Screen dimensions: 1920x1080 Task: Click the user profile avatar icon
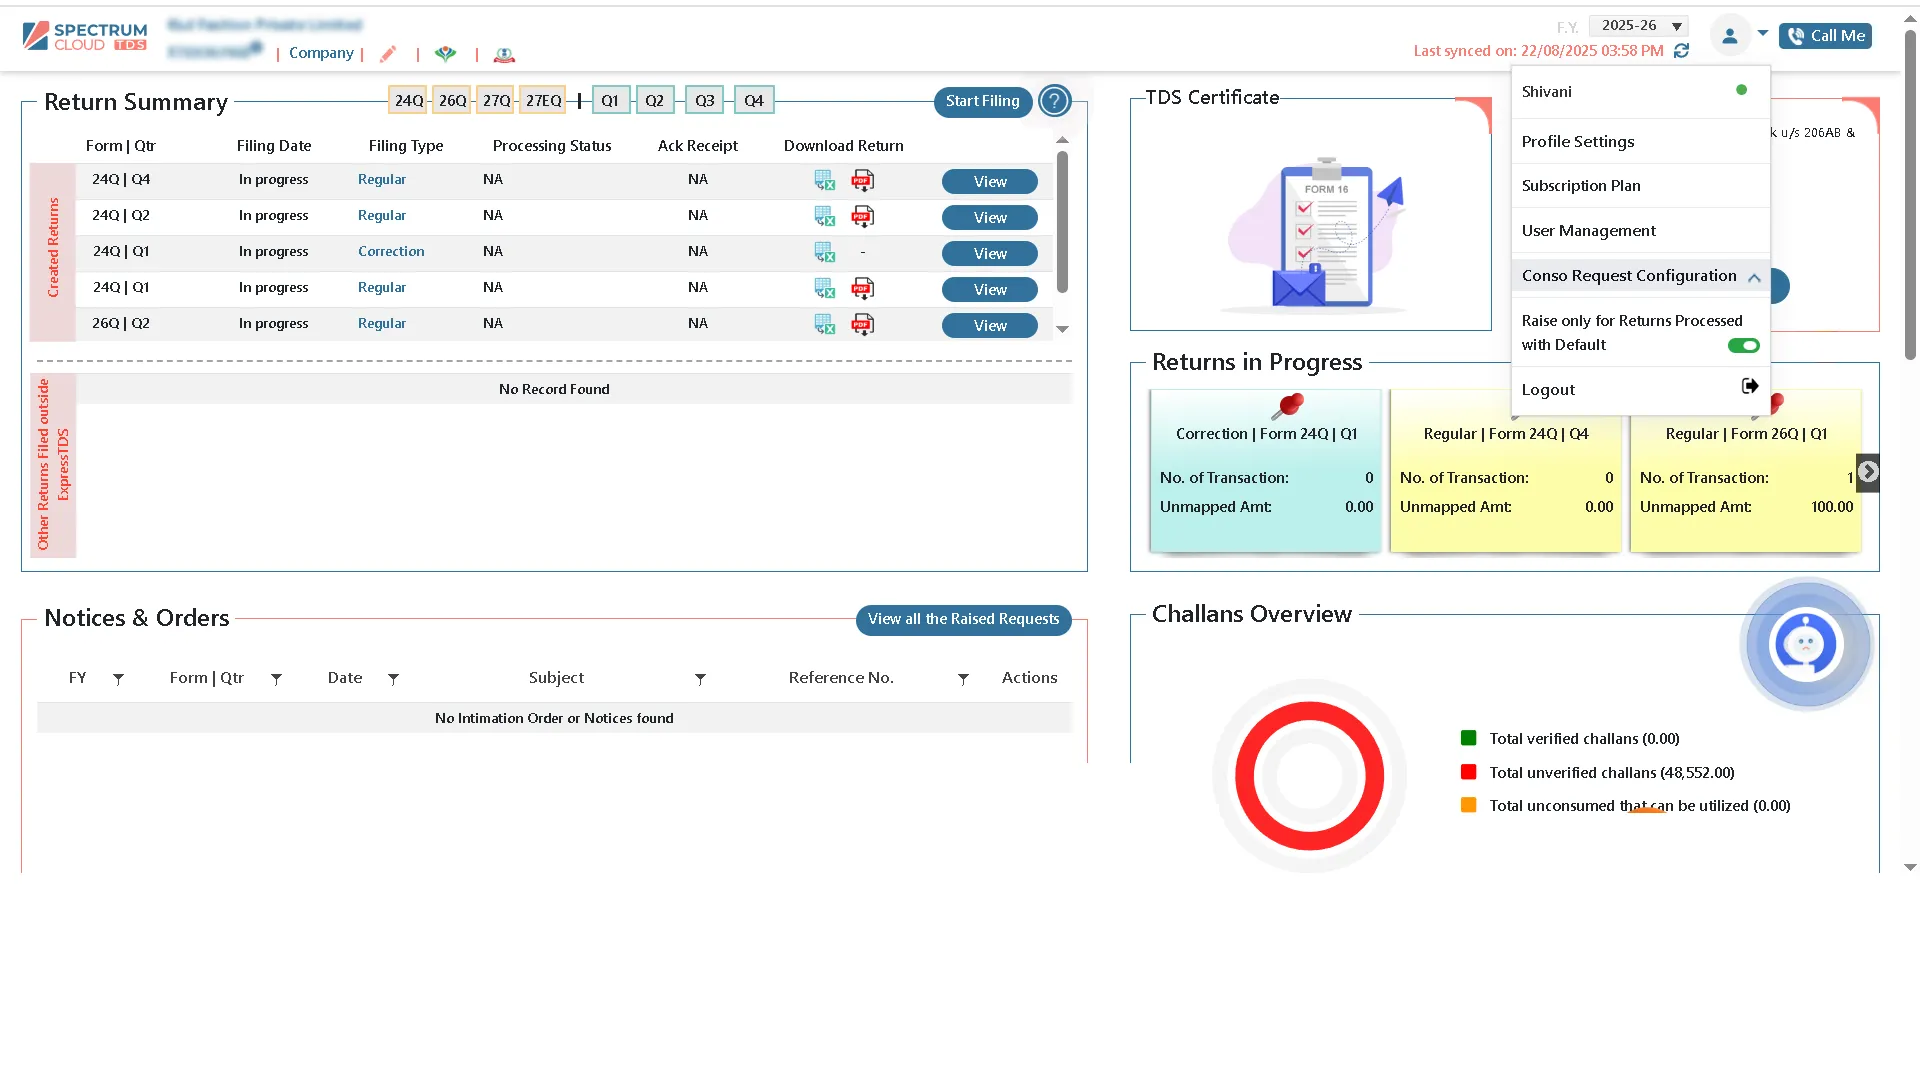coord(1729,35)
